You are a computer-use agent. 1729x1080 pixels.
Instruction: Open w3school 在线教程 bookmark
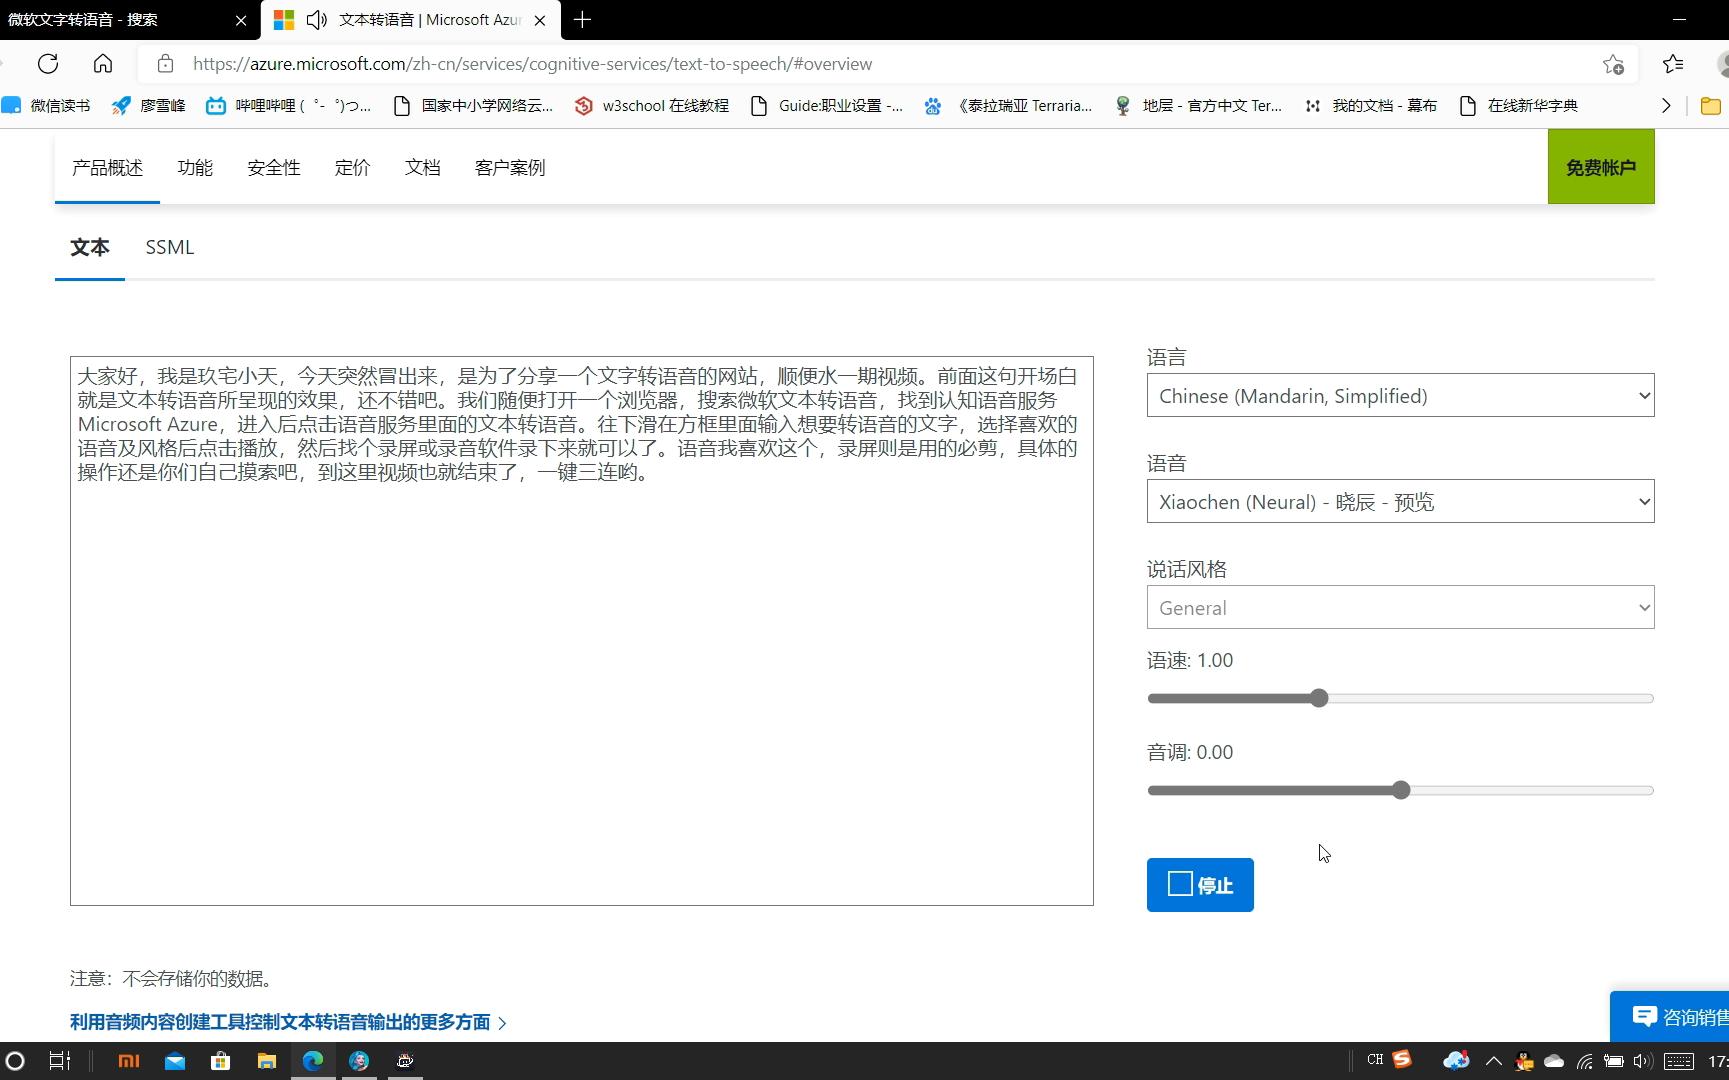click(x=652, y=105)
